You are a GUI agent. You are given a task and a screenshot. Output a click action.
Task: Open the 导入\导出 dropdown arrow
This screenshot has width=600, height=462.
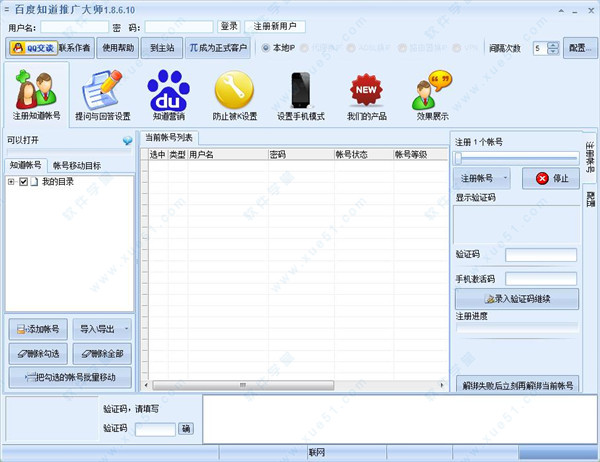pos(127,328)
